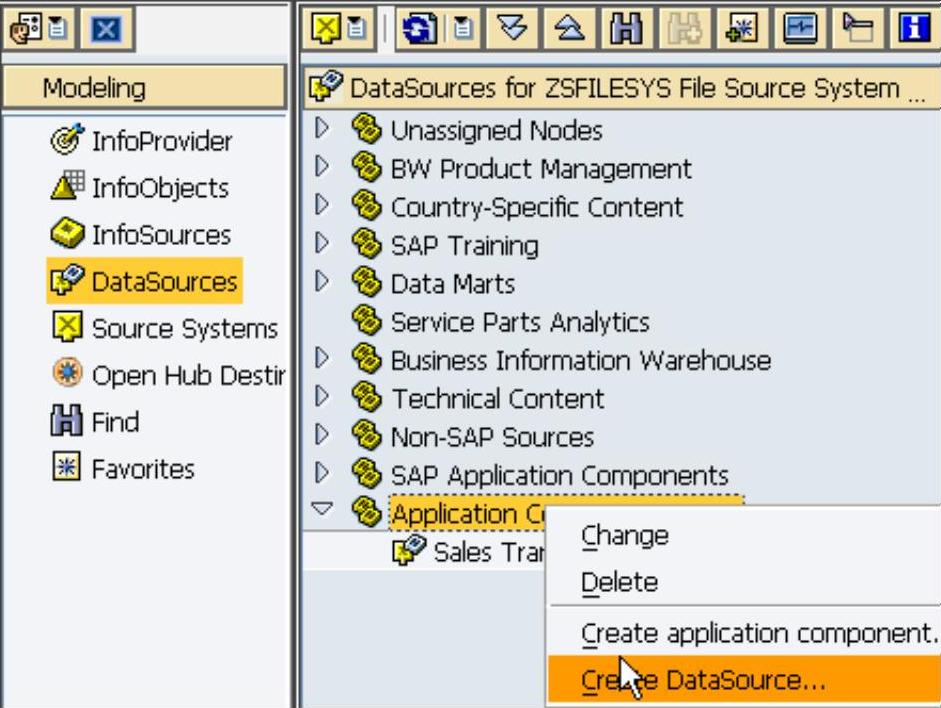
Task: Select the Service Parts Analytics node
Action: coord(519,322)
